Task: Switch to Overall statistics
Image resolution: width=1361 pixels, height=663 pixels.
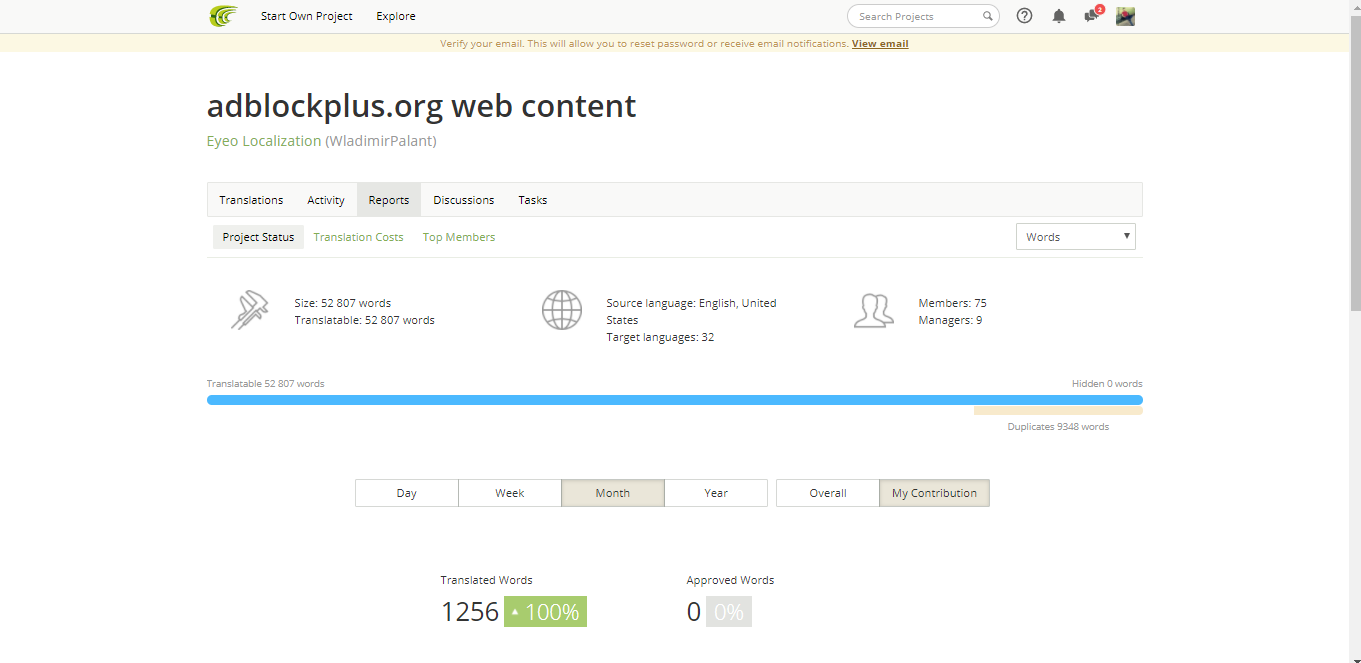Action: [828, 493]
